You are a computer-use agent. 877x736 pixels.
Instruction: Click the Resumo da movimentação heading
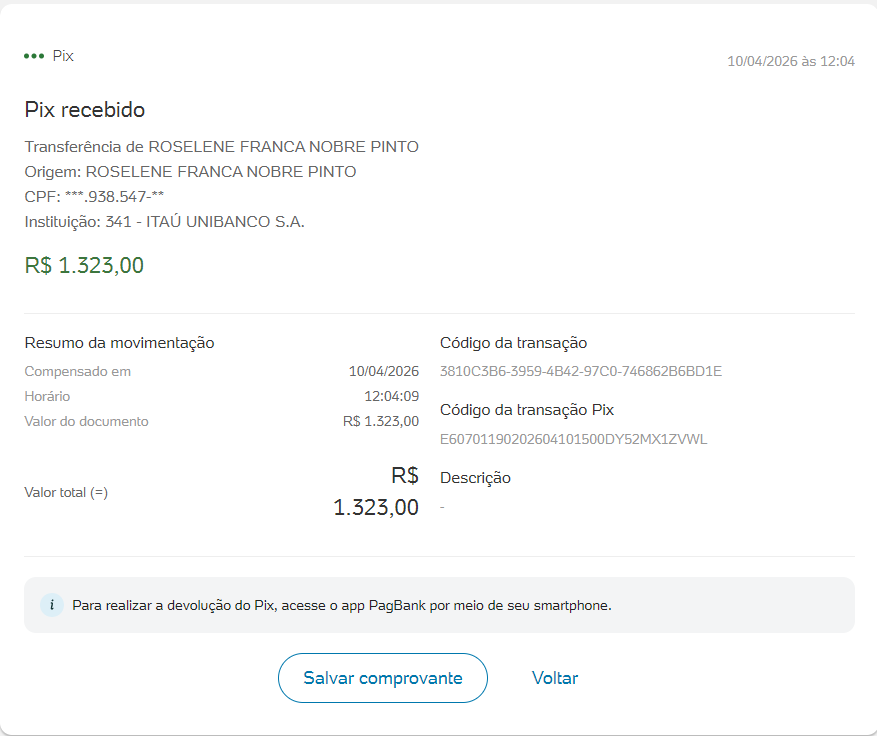119,343
